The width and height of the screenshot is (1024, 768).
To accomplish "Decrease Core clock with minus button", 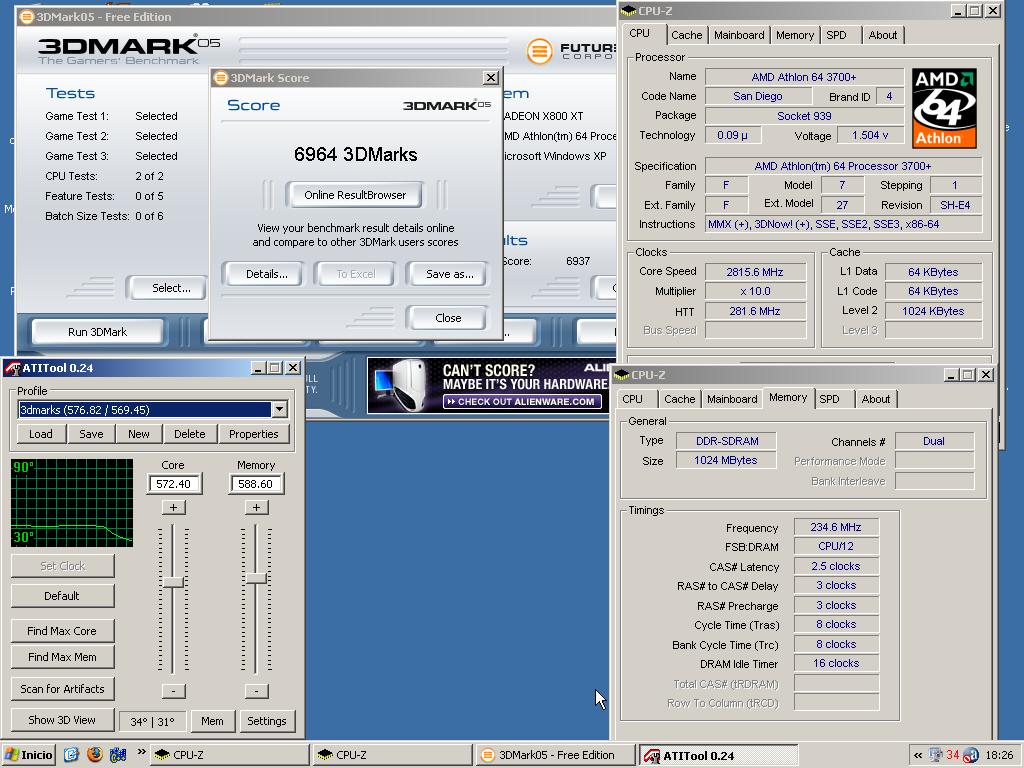I will coord(173,691).
